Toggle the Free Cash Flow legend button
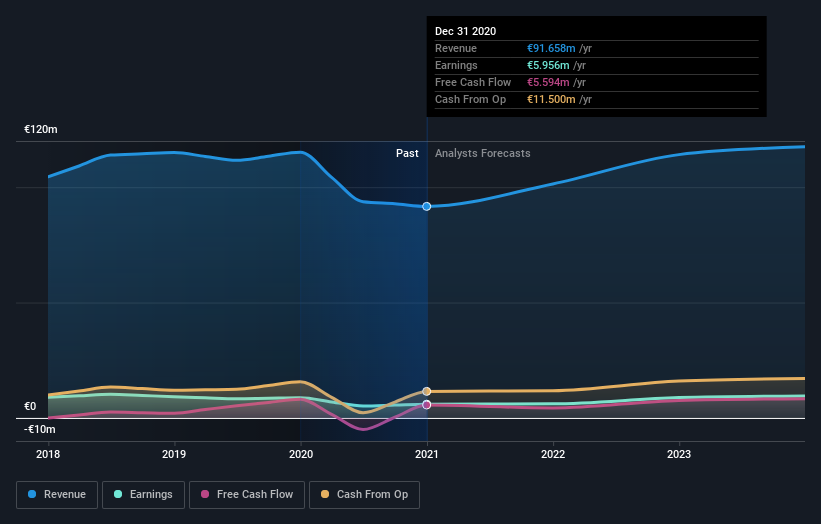The image size is (821, 524). (247, 495)
